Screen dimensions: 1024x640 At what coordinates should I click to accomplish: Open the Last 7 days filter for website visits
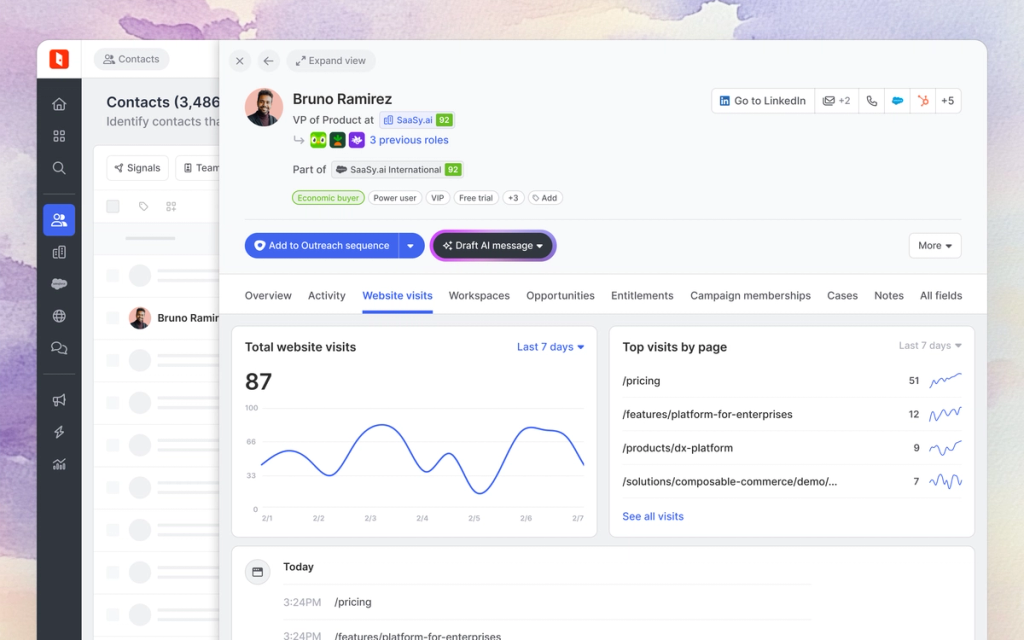coord(549,346)
